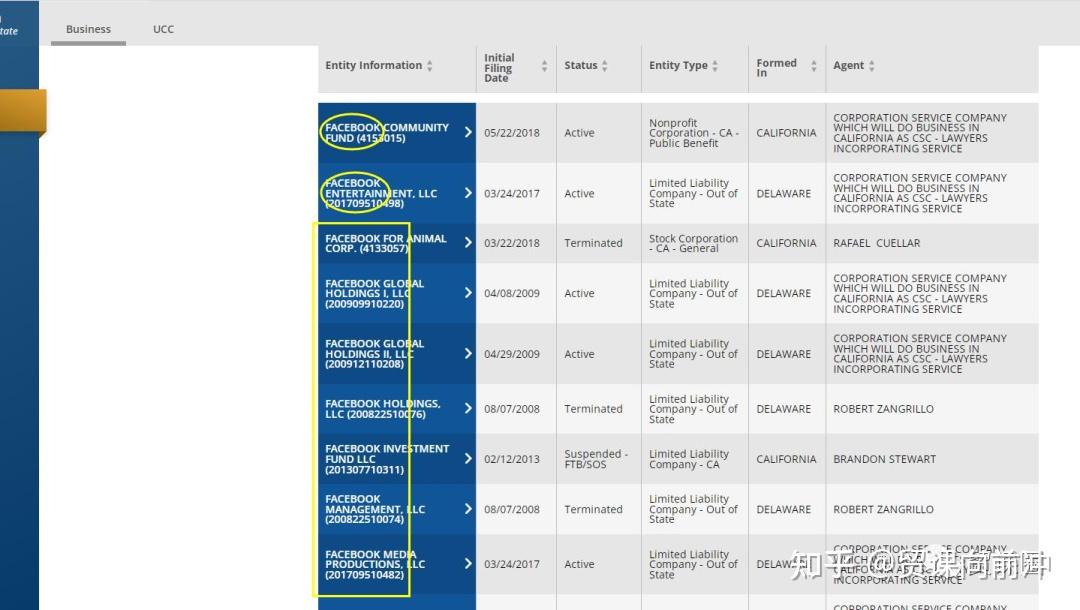1080x610 pixels.
Task: Select agent RAFAEL CUELLAR
Action: click(877, 243)
